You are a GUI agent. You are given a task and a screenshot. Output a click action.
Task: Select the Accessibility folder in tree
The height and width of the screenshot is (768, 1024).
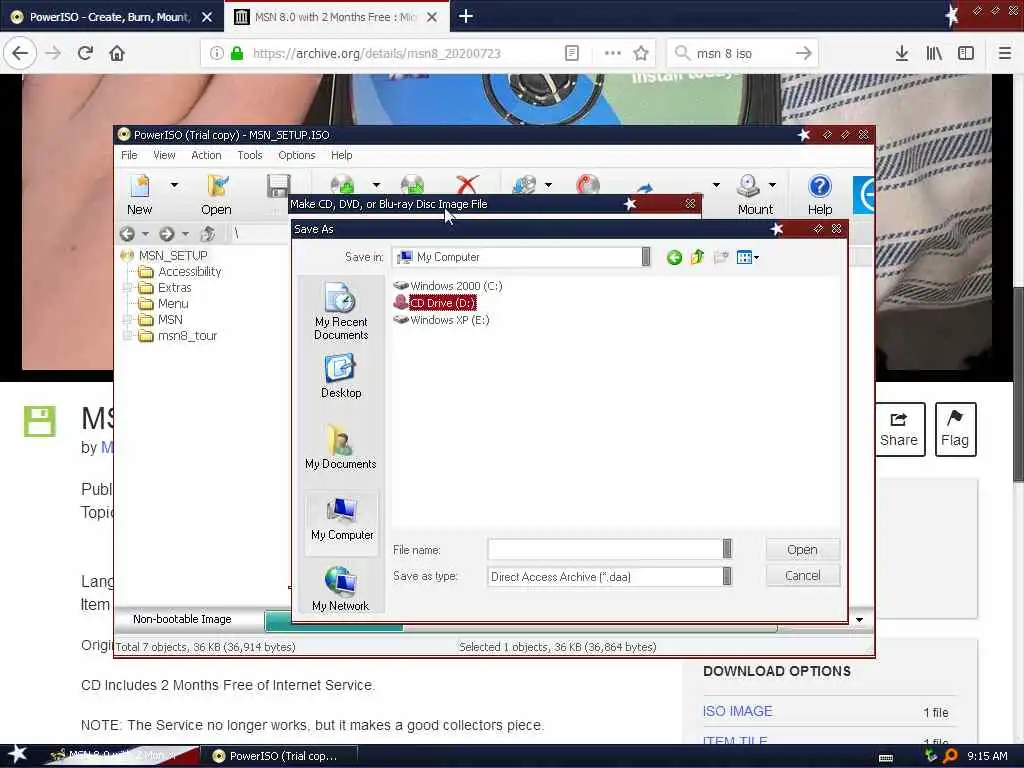(189, 271)
